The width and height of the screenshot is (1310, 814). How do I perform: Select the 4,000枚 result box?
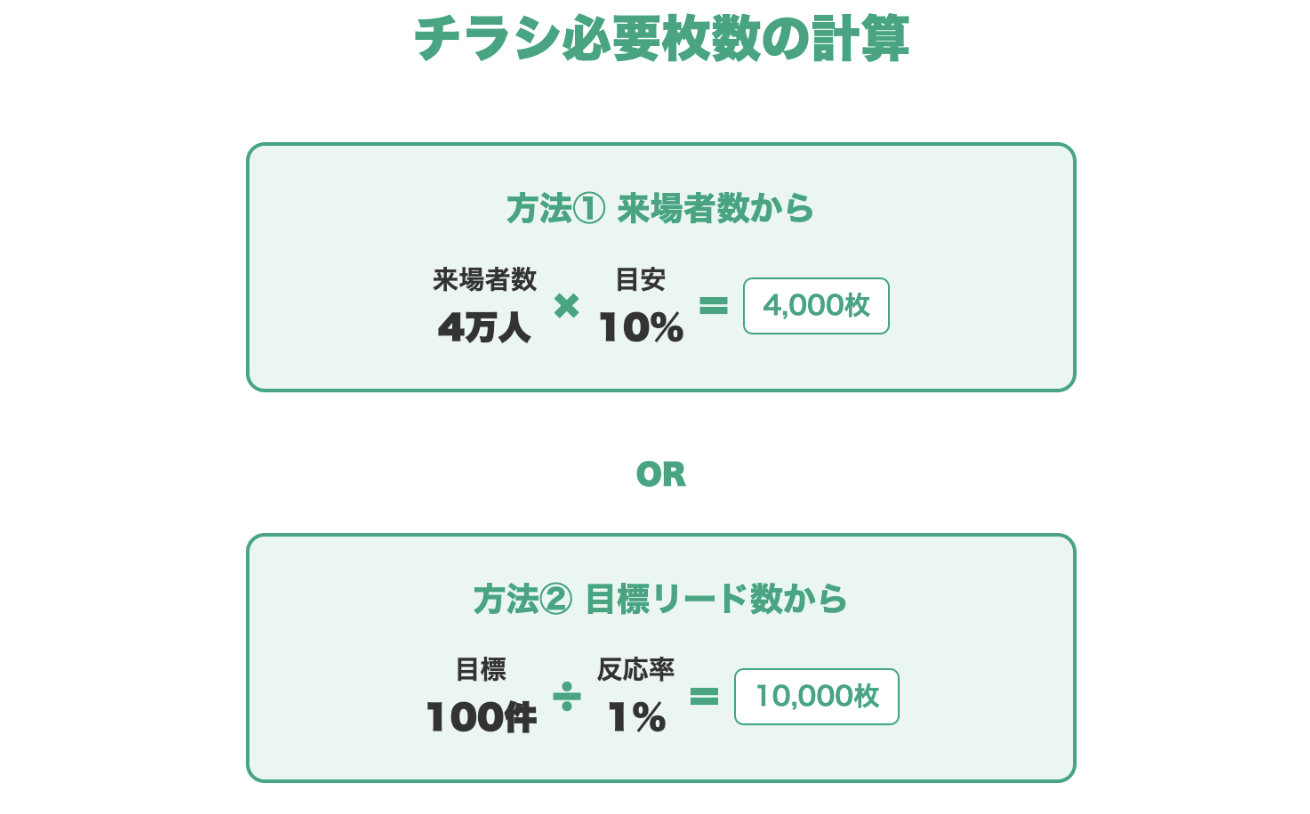pos(816,306)
